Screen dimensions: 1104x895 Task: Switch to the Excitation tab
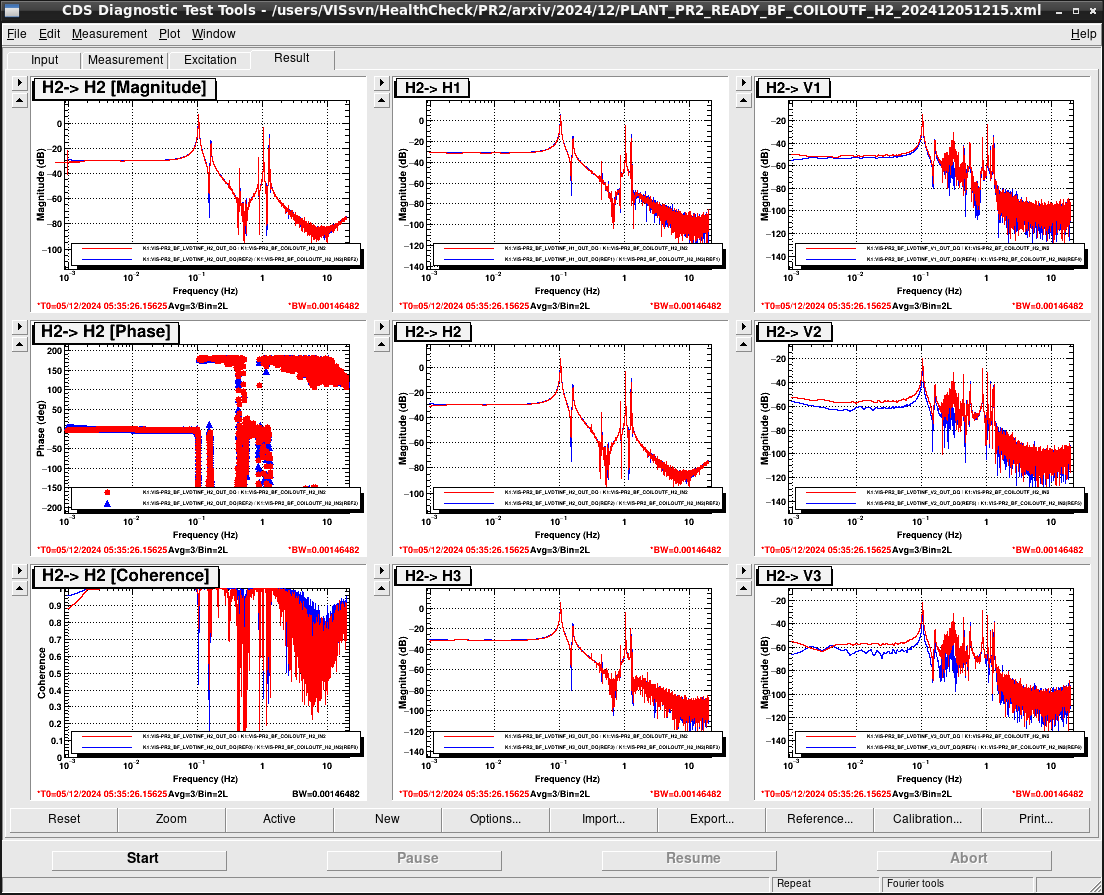pyautogui.click(x=210, y=60)
